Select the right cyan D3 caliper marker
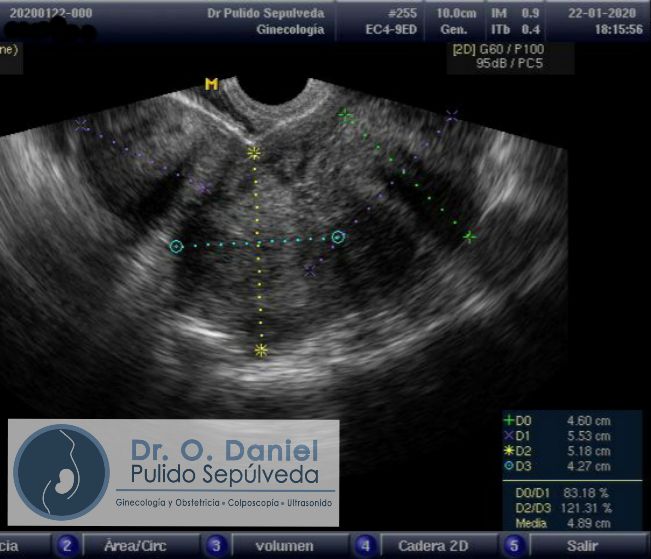Image resolution: width=651 pixels, height=559 pixels. (338, 237)
